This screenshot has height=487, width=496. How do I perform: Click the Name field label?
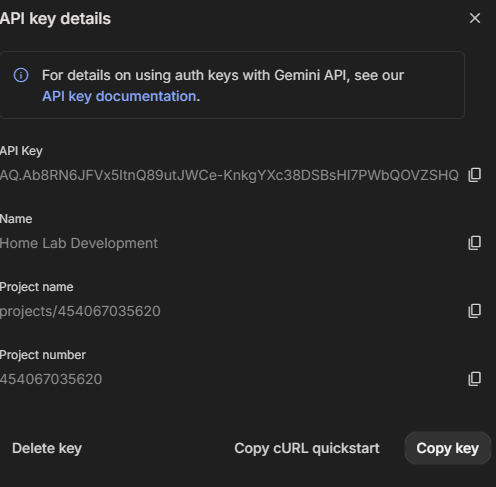tap(16, 219)
